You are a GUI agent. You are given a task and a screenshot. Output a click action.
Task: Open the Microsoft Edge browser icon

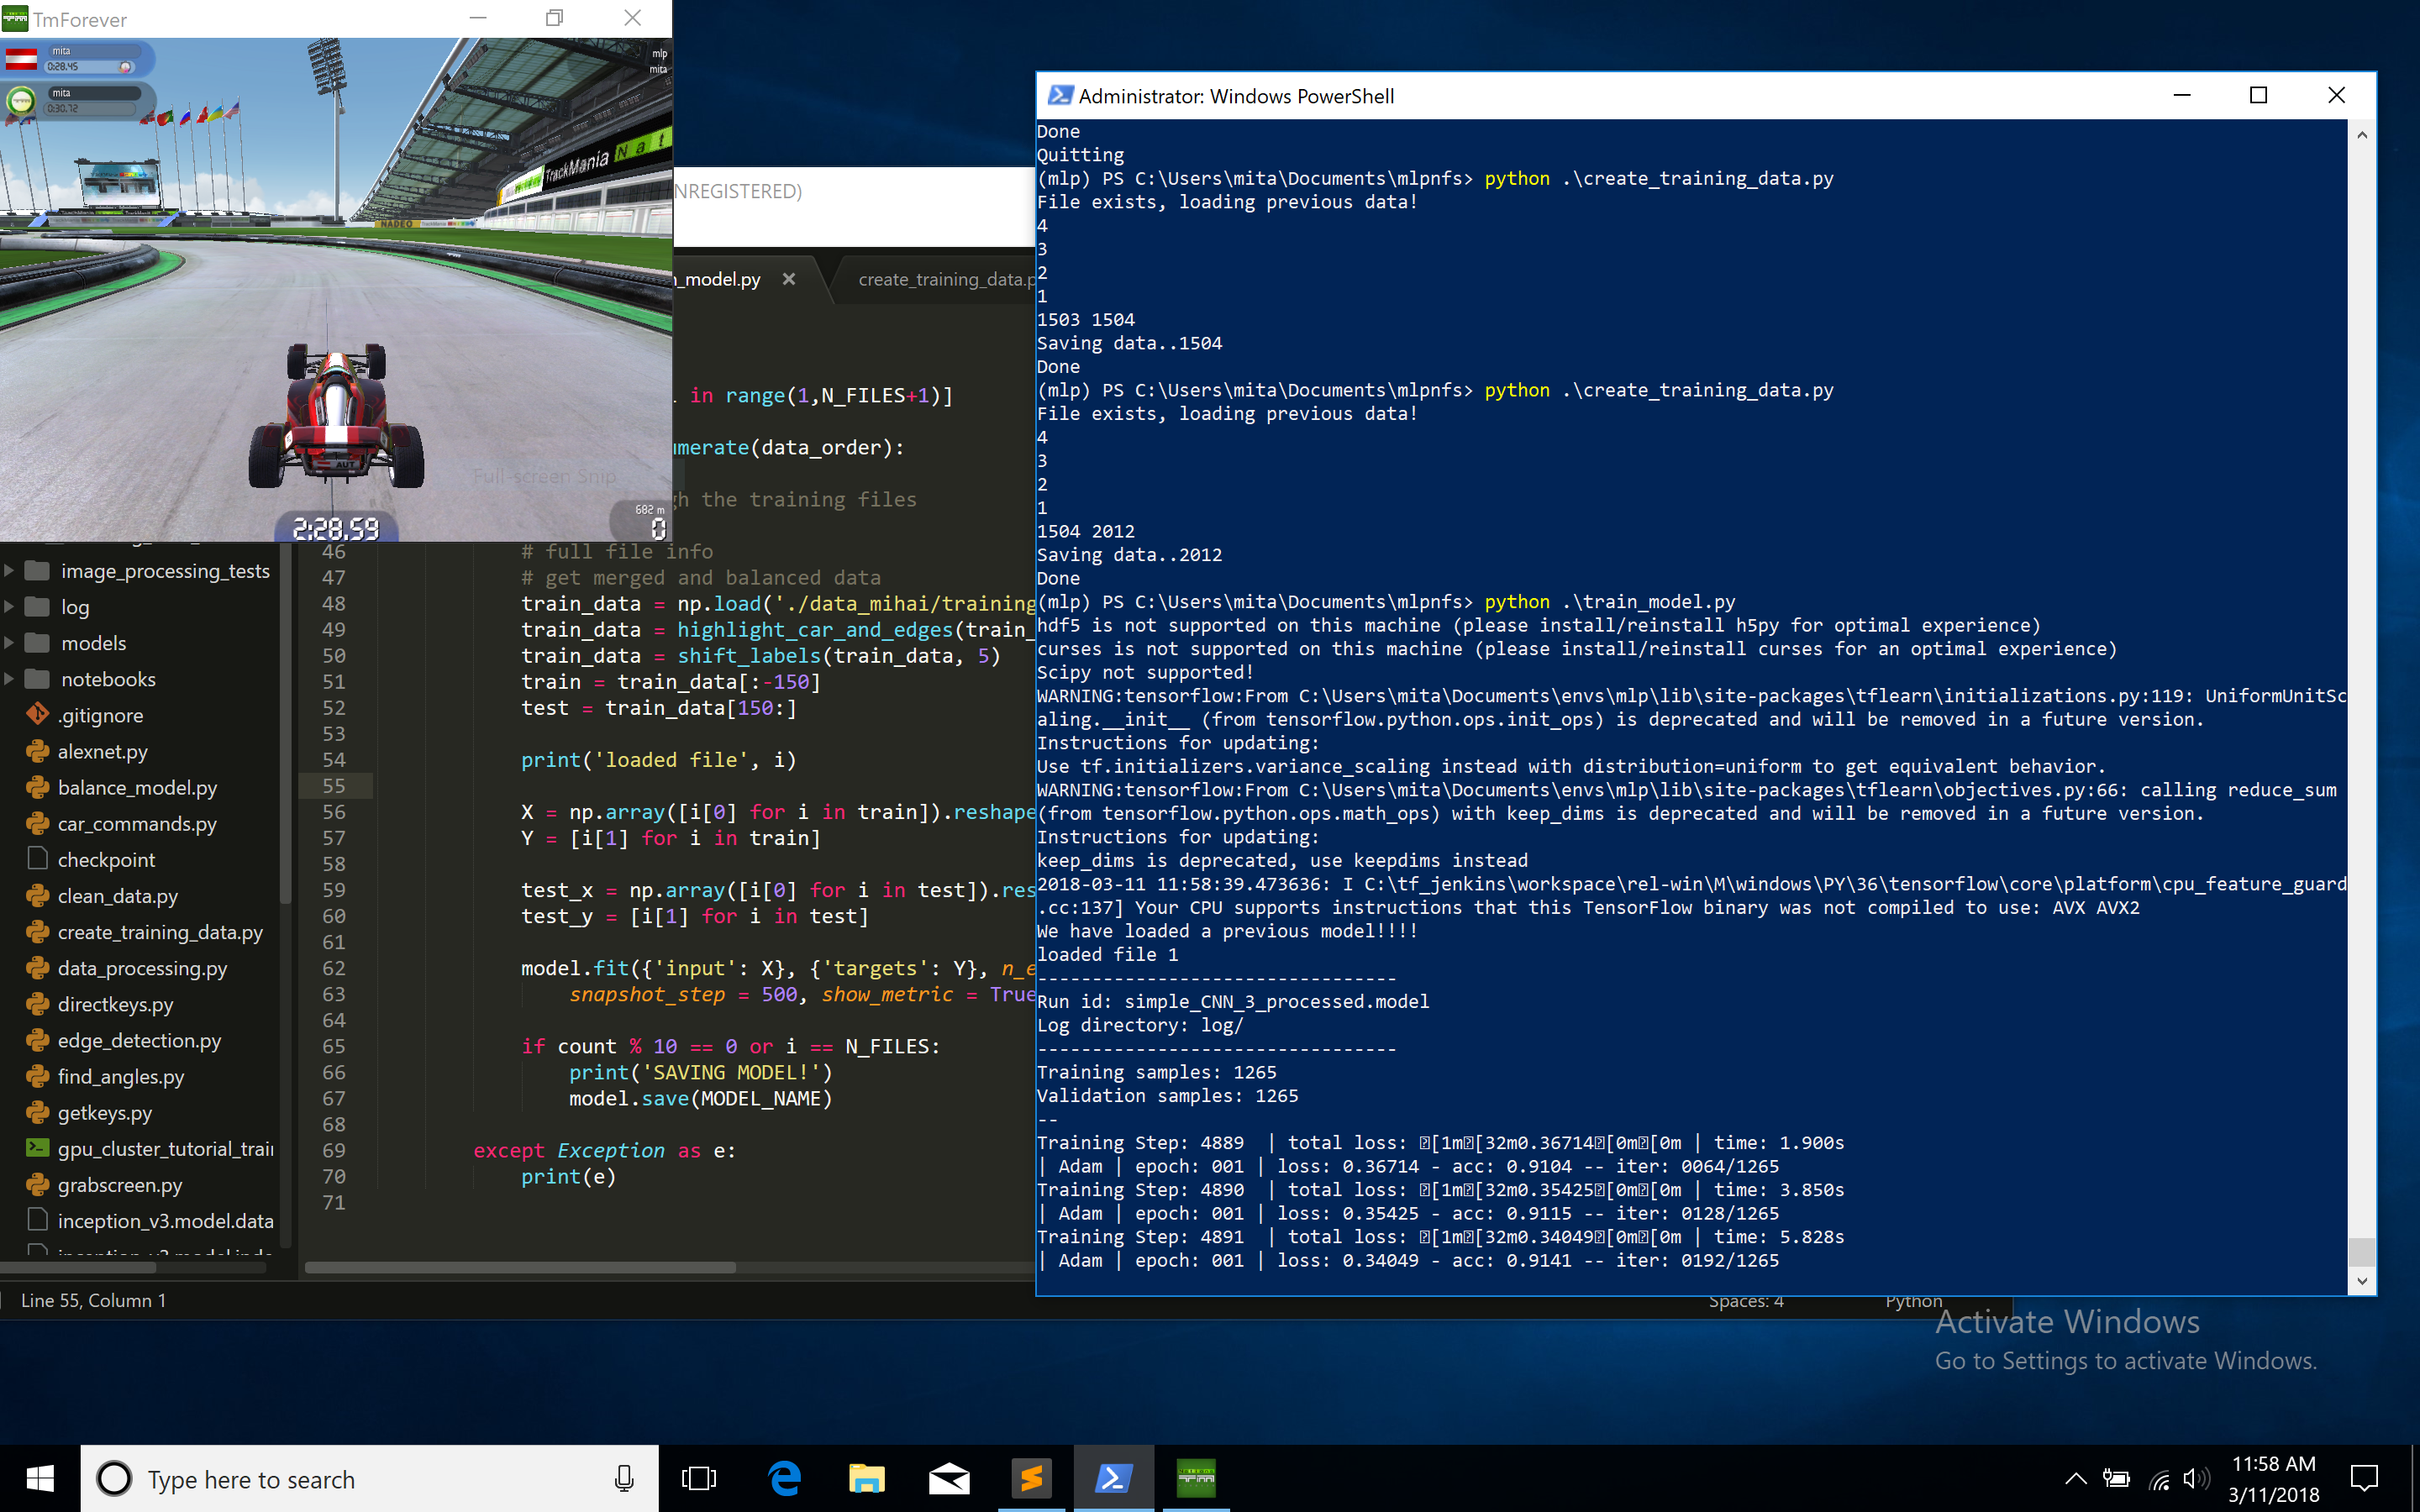pos(784,1478)
